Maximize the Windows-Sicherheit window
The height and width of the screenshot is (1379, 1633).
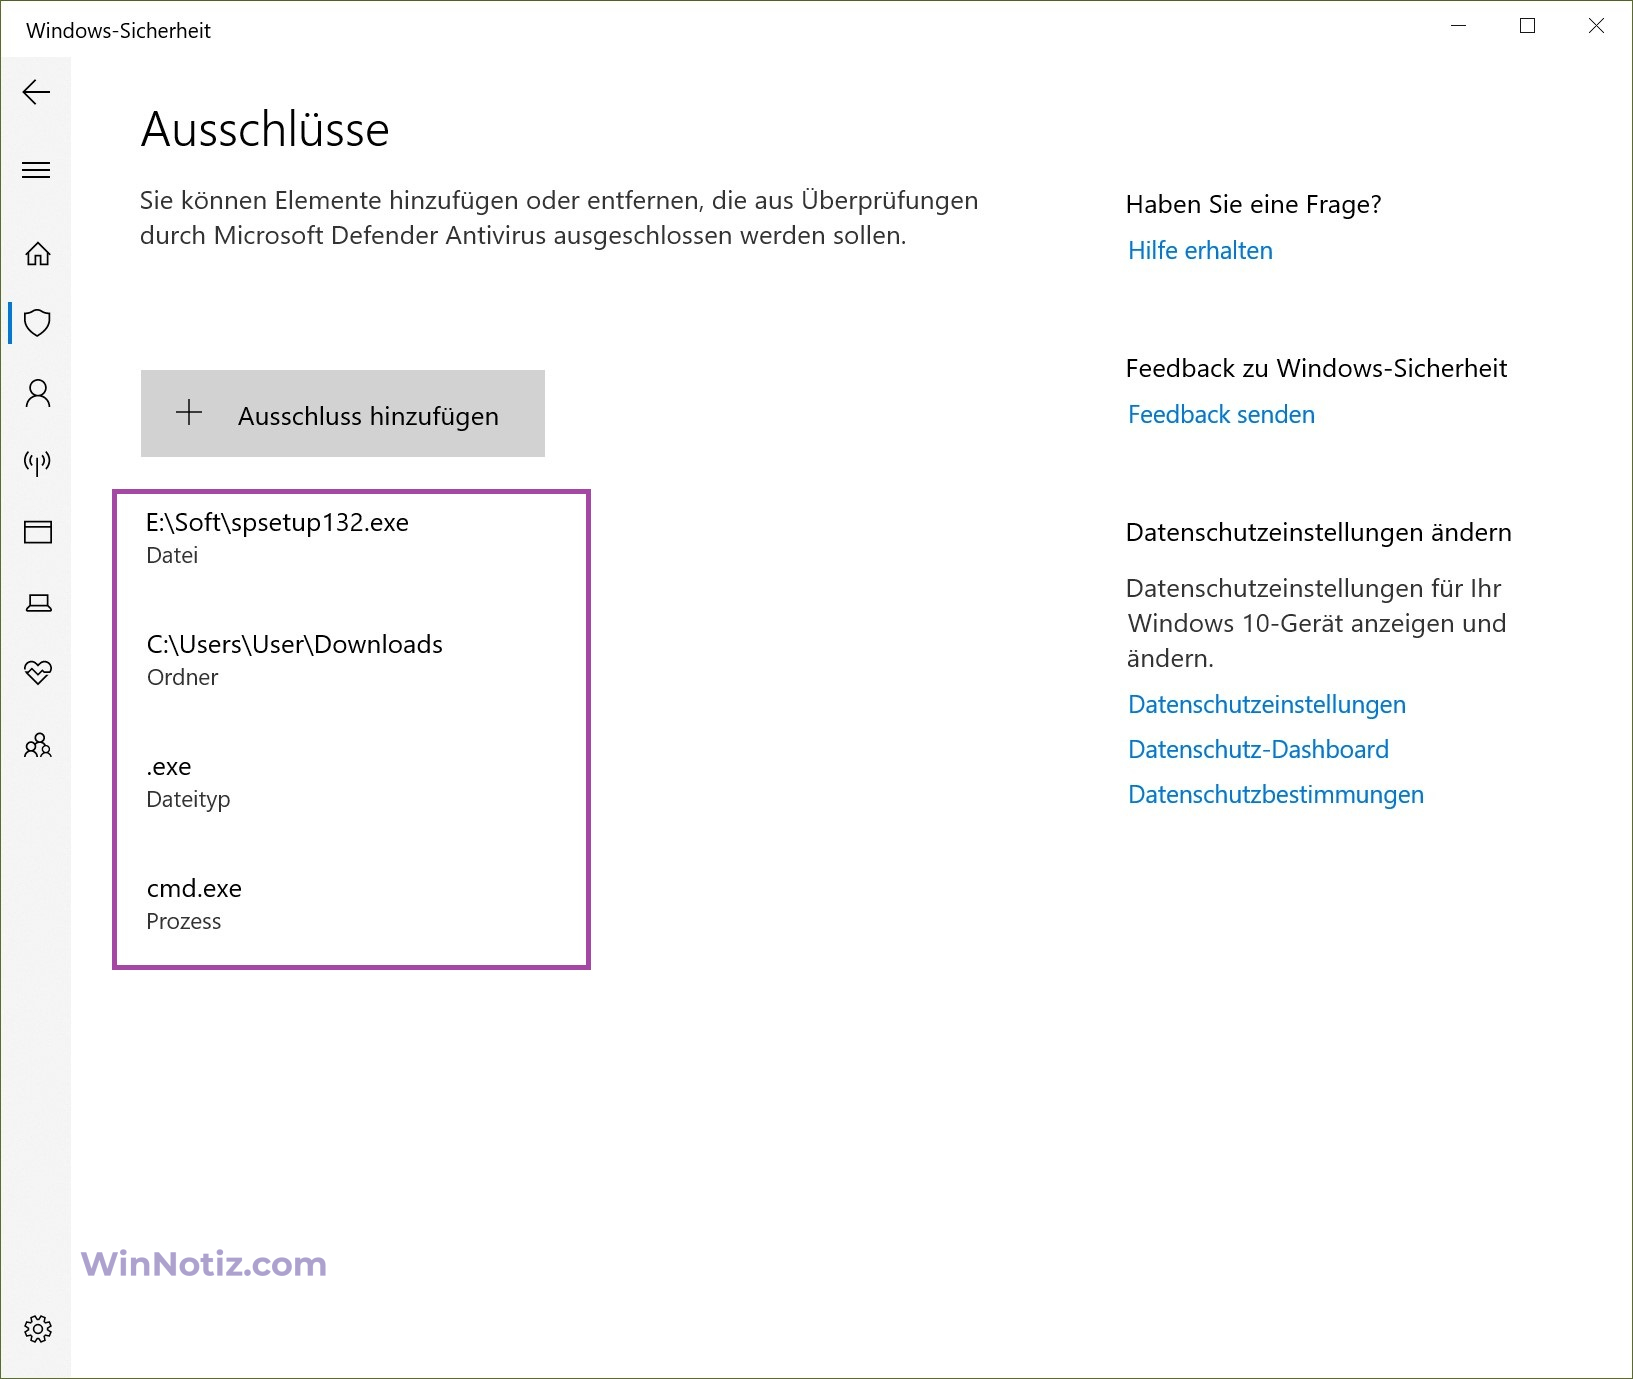pyautogui.click(x=1527, y=26)
